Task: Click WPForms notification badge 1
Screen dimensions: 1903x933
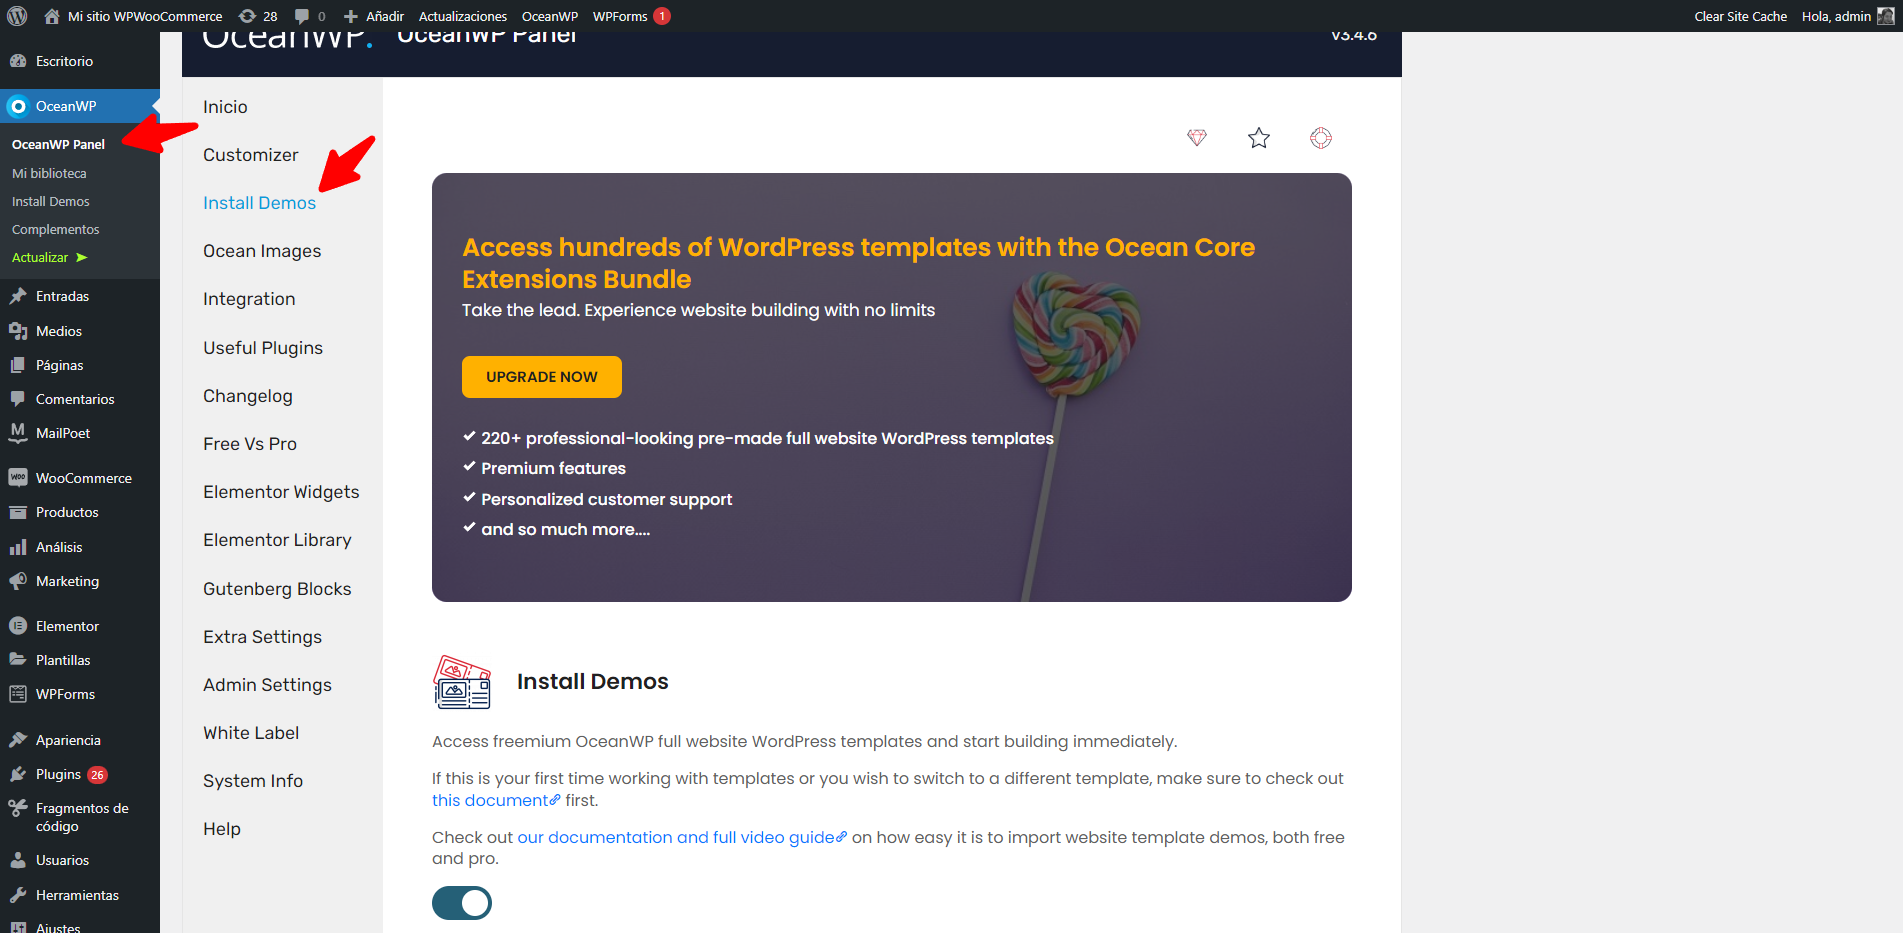Action: click(662, 16)
